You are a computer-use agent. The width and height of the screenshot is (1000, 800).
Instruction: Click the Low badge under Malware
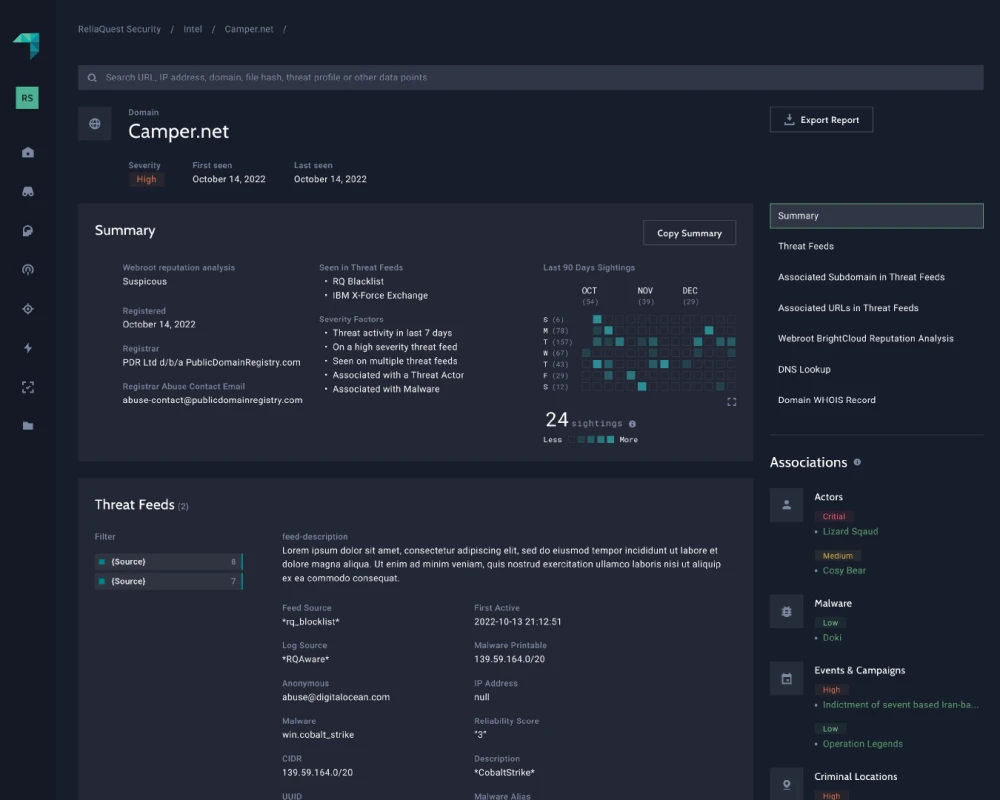click(830, 623)
